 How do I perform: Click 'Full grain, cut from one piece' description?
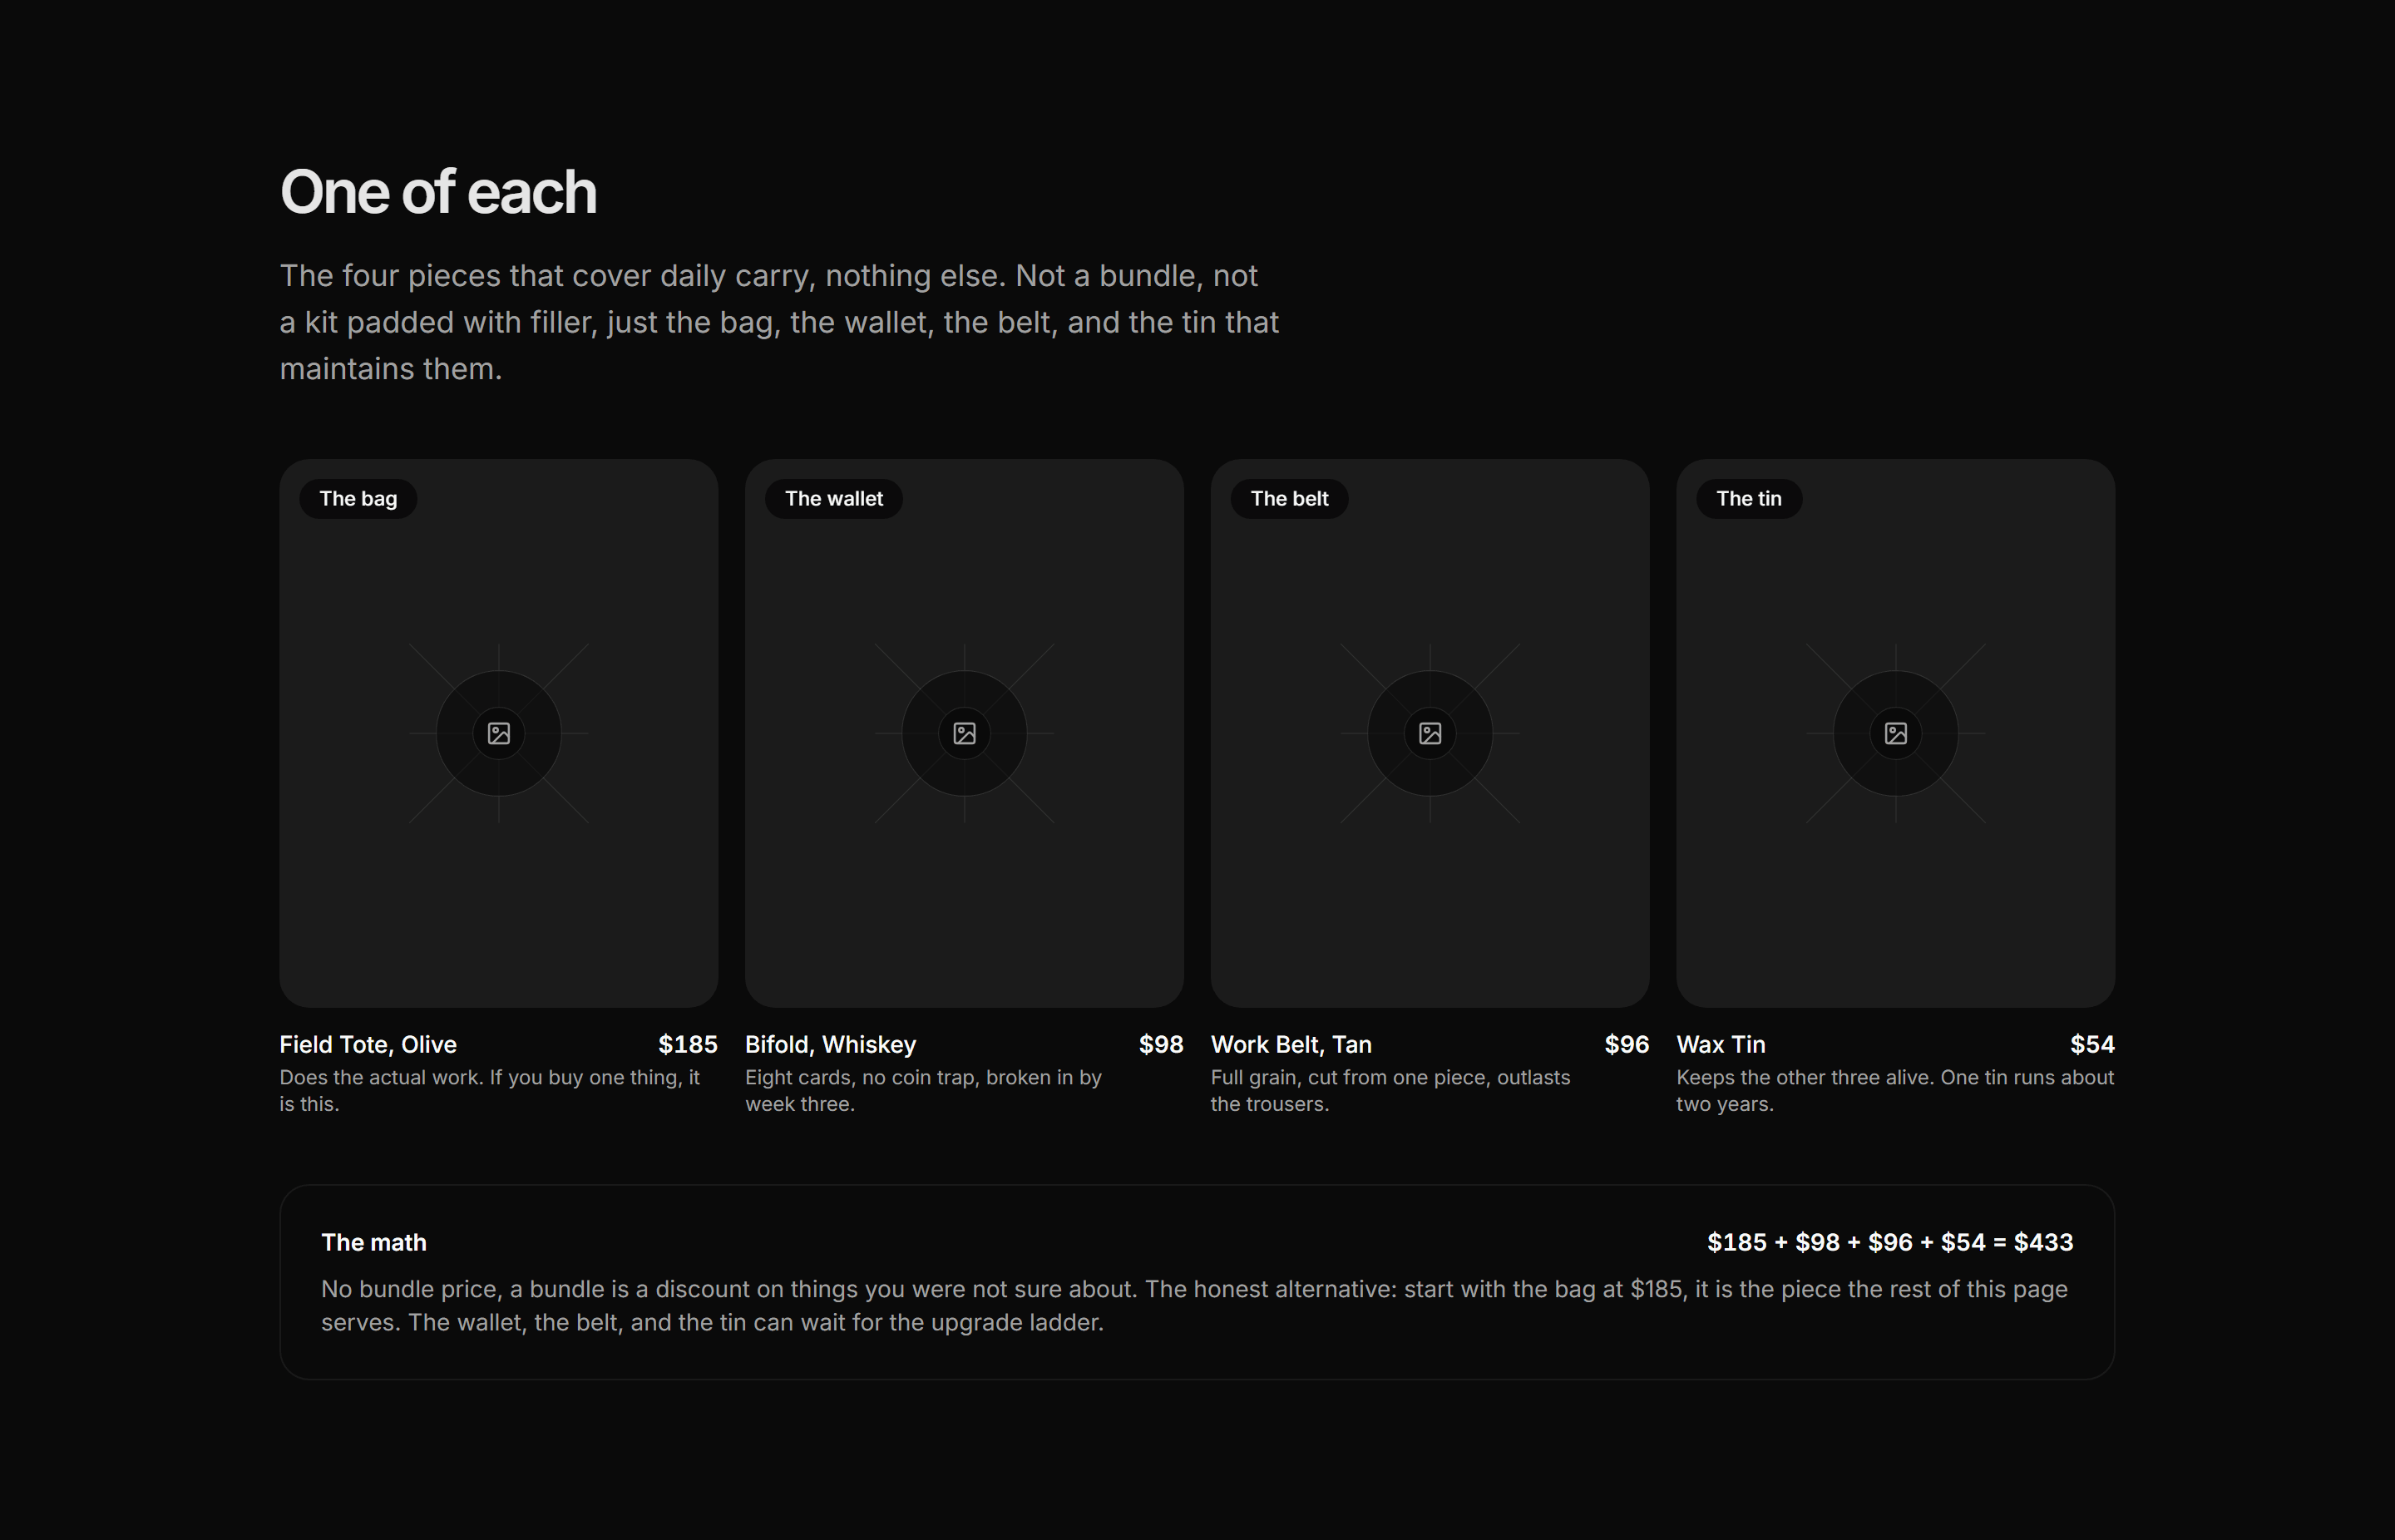point(1390,1091)
